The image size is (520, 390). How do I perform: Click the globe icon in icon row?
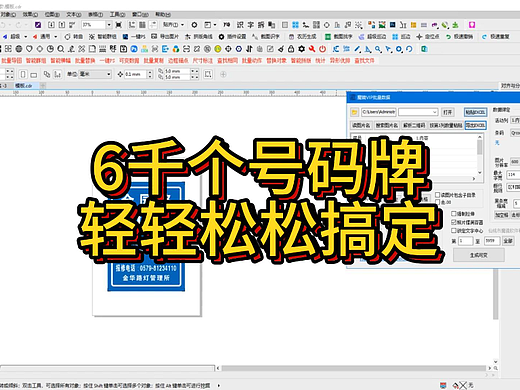pyautogui.click(x=19, y=49)
